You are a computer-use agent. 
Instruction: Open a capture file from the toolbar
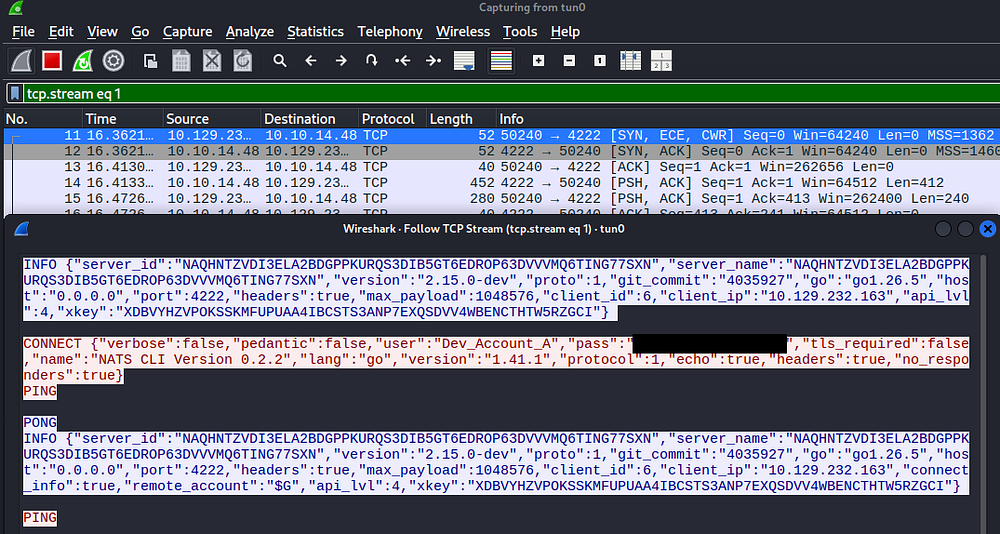pos(151,61)
